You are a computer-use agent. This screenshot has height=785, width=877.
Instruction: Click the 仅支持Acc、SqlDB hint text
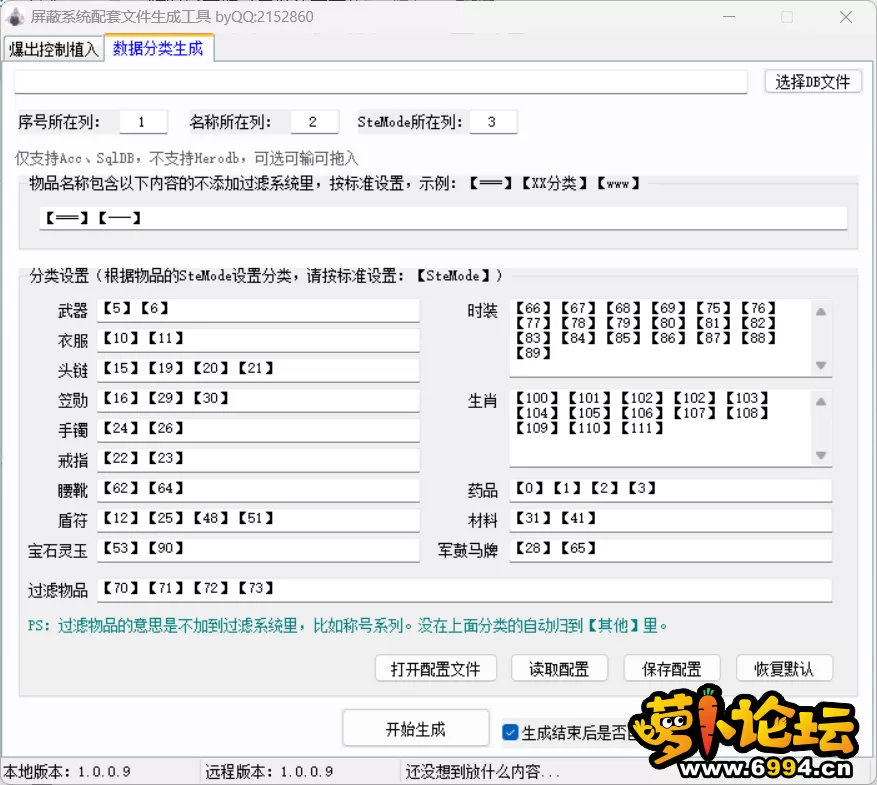tap(186, 158)
